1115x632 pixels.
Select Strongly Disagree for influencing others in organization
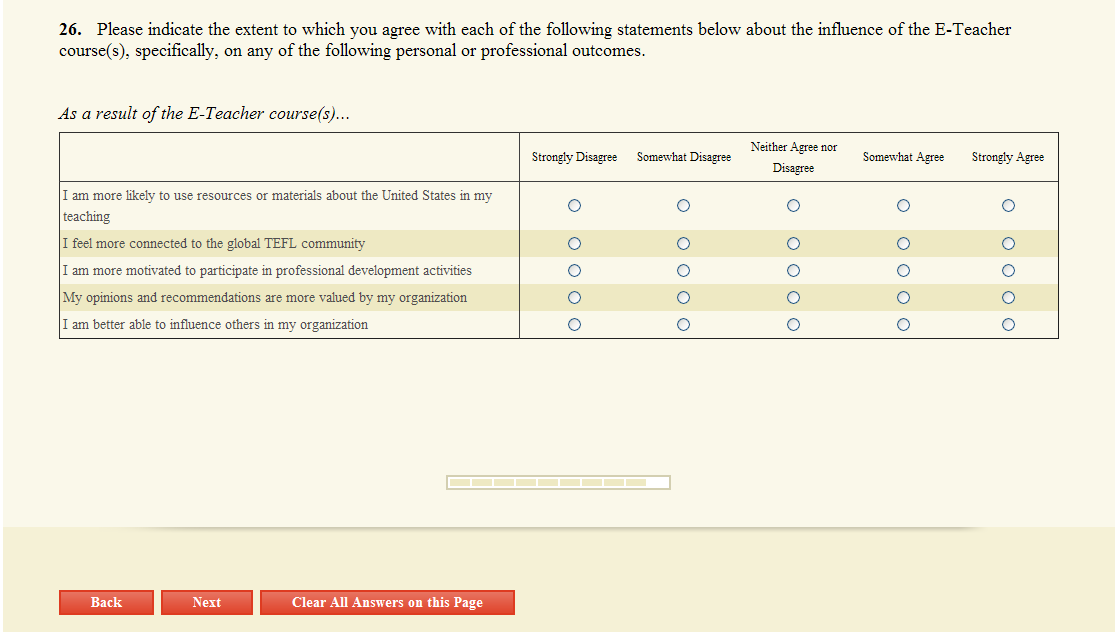[x=574, y=324]
